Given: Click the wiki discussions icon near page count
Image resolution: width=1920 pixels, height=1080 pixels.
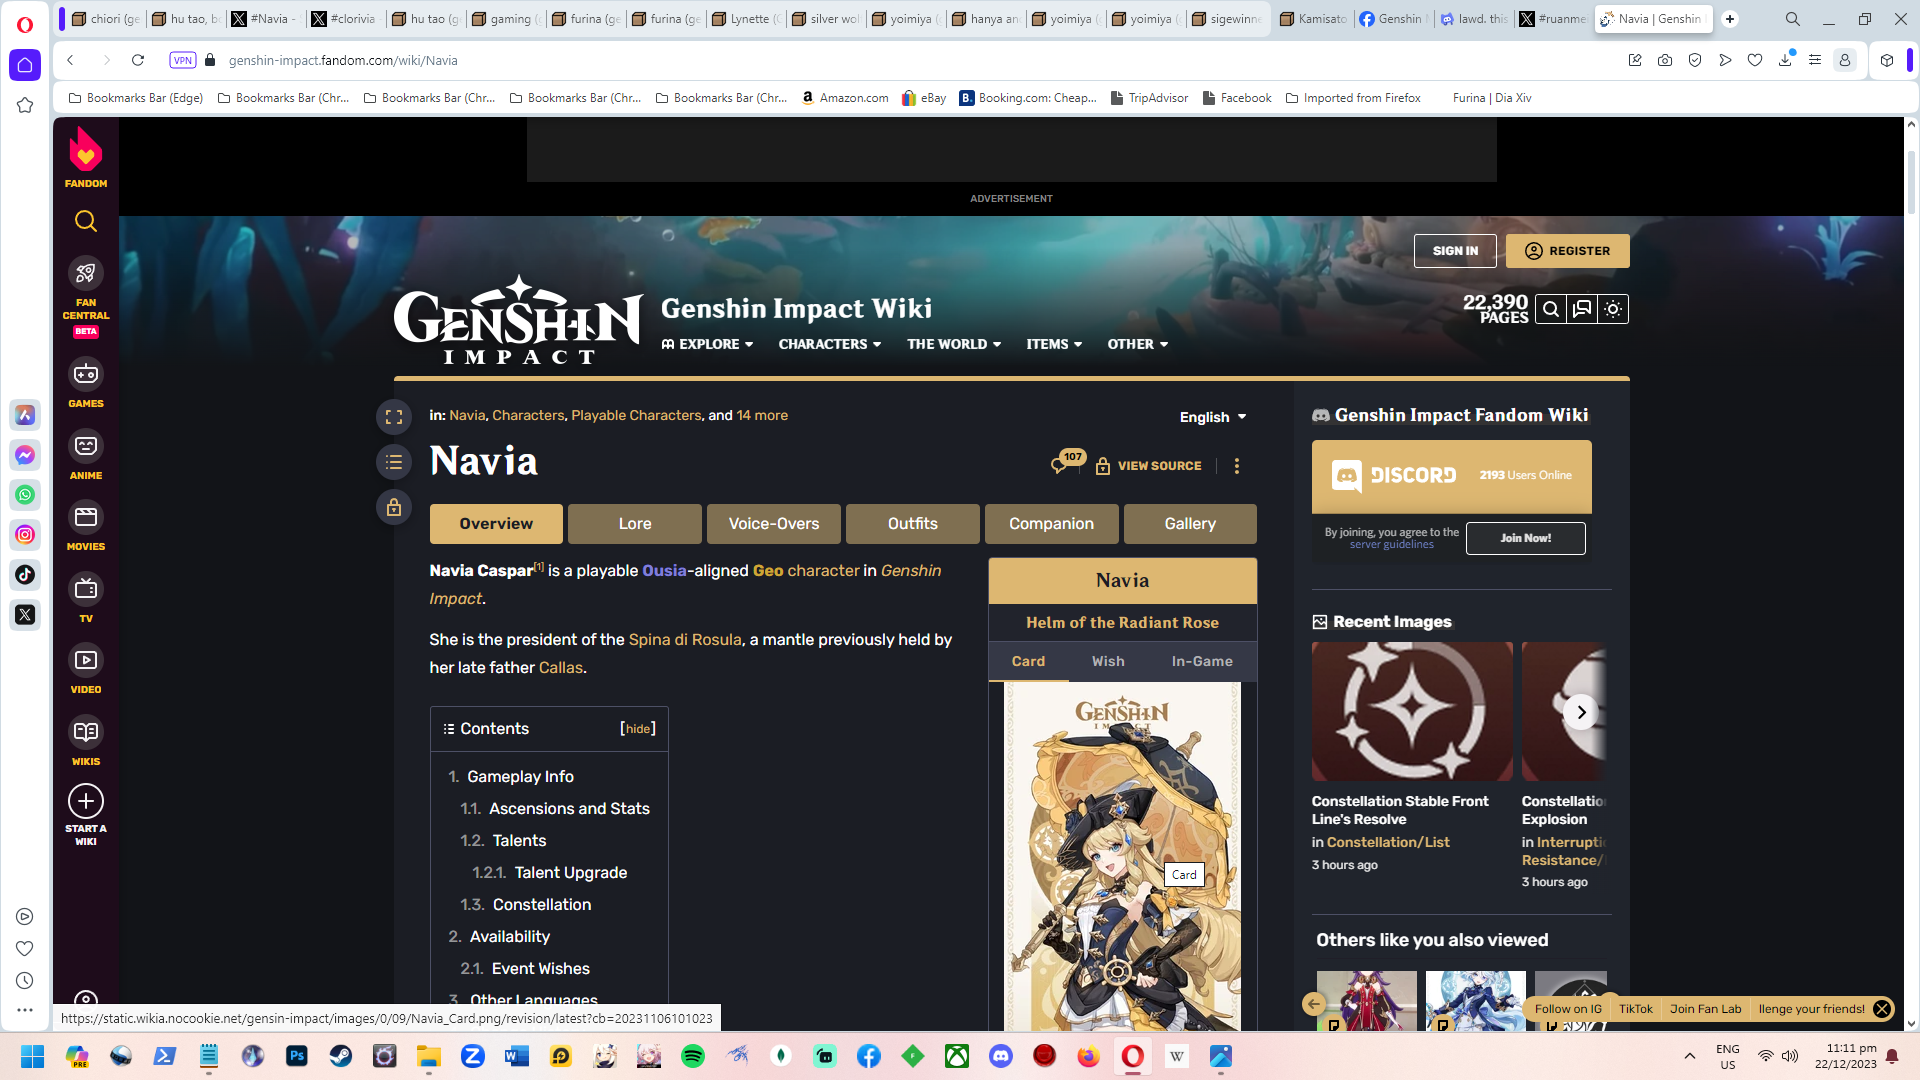Looking at the screenshot, I should 1582,310.
